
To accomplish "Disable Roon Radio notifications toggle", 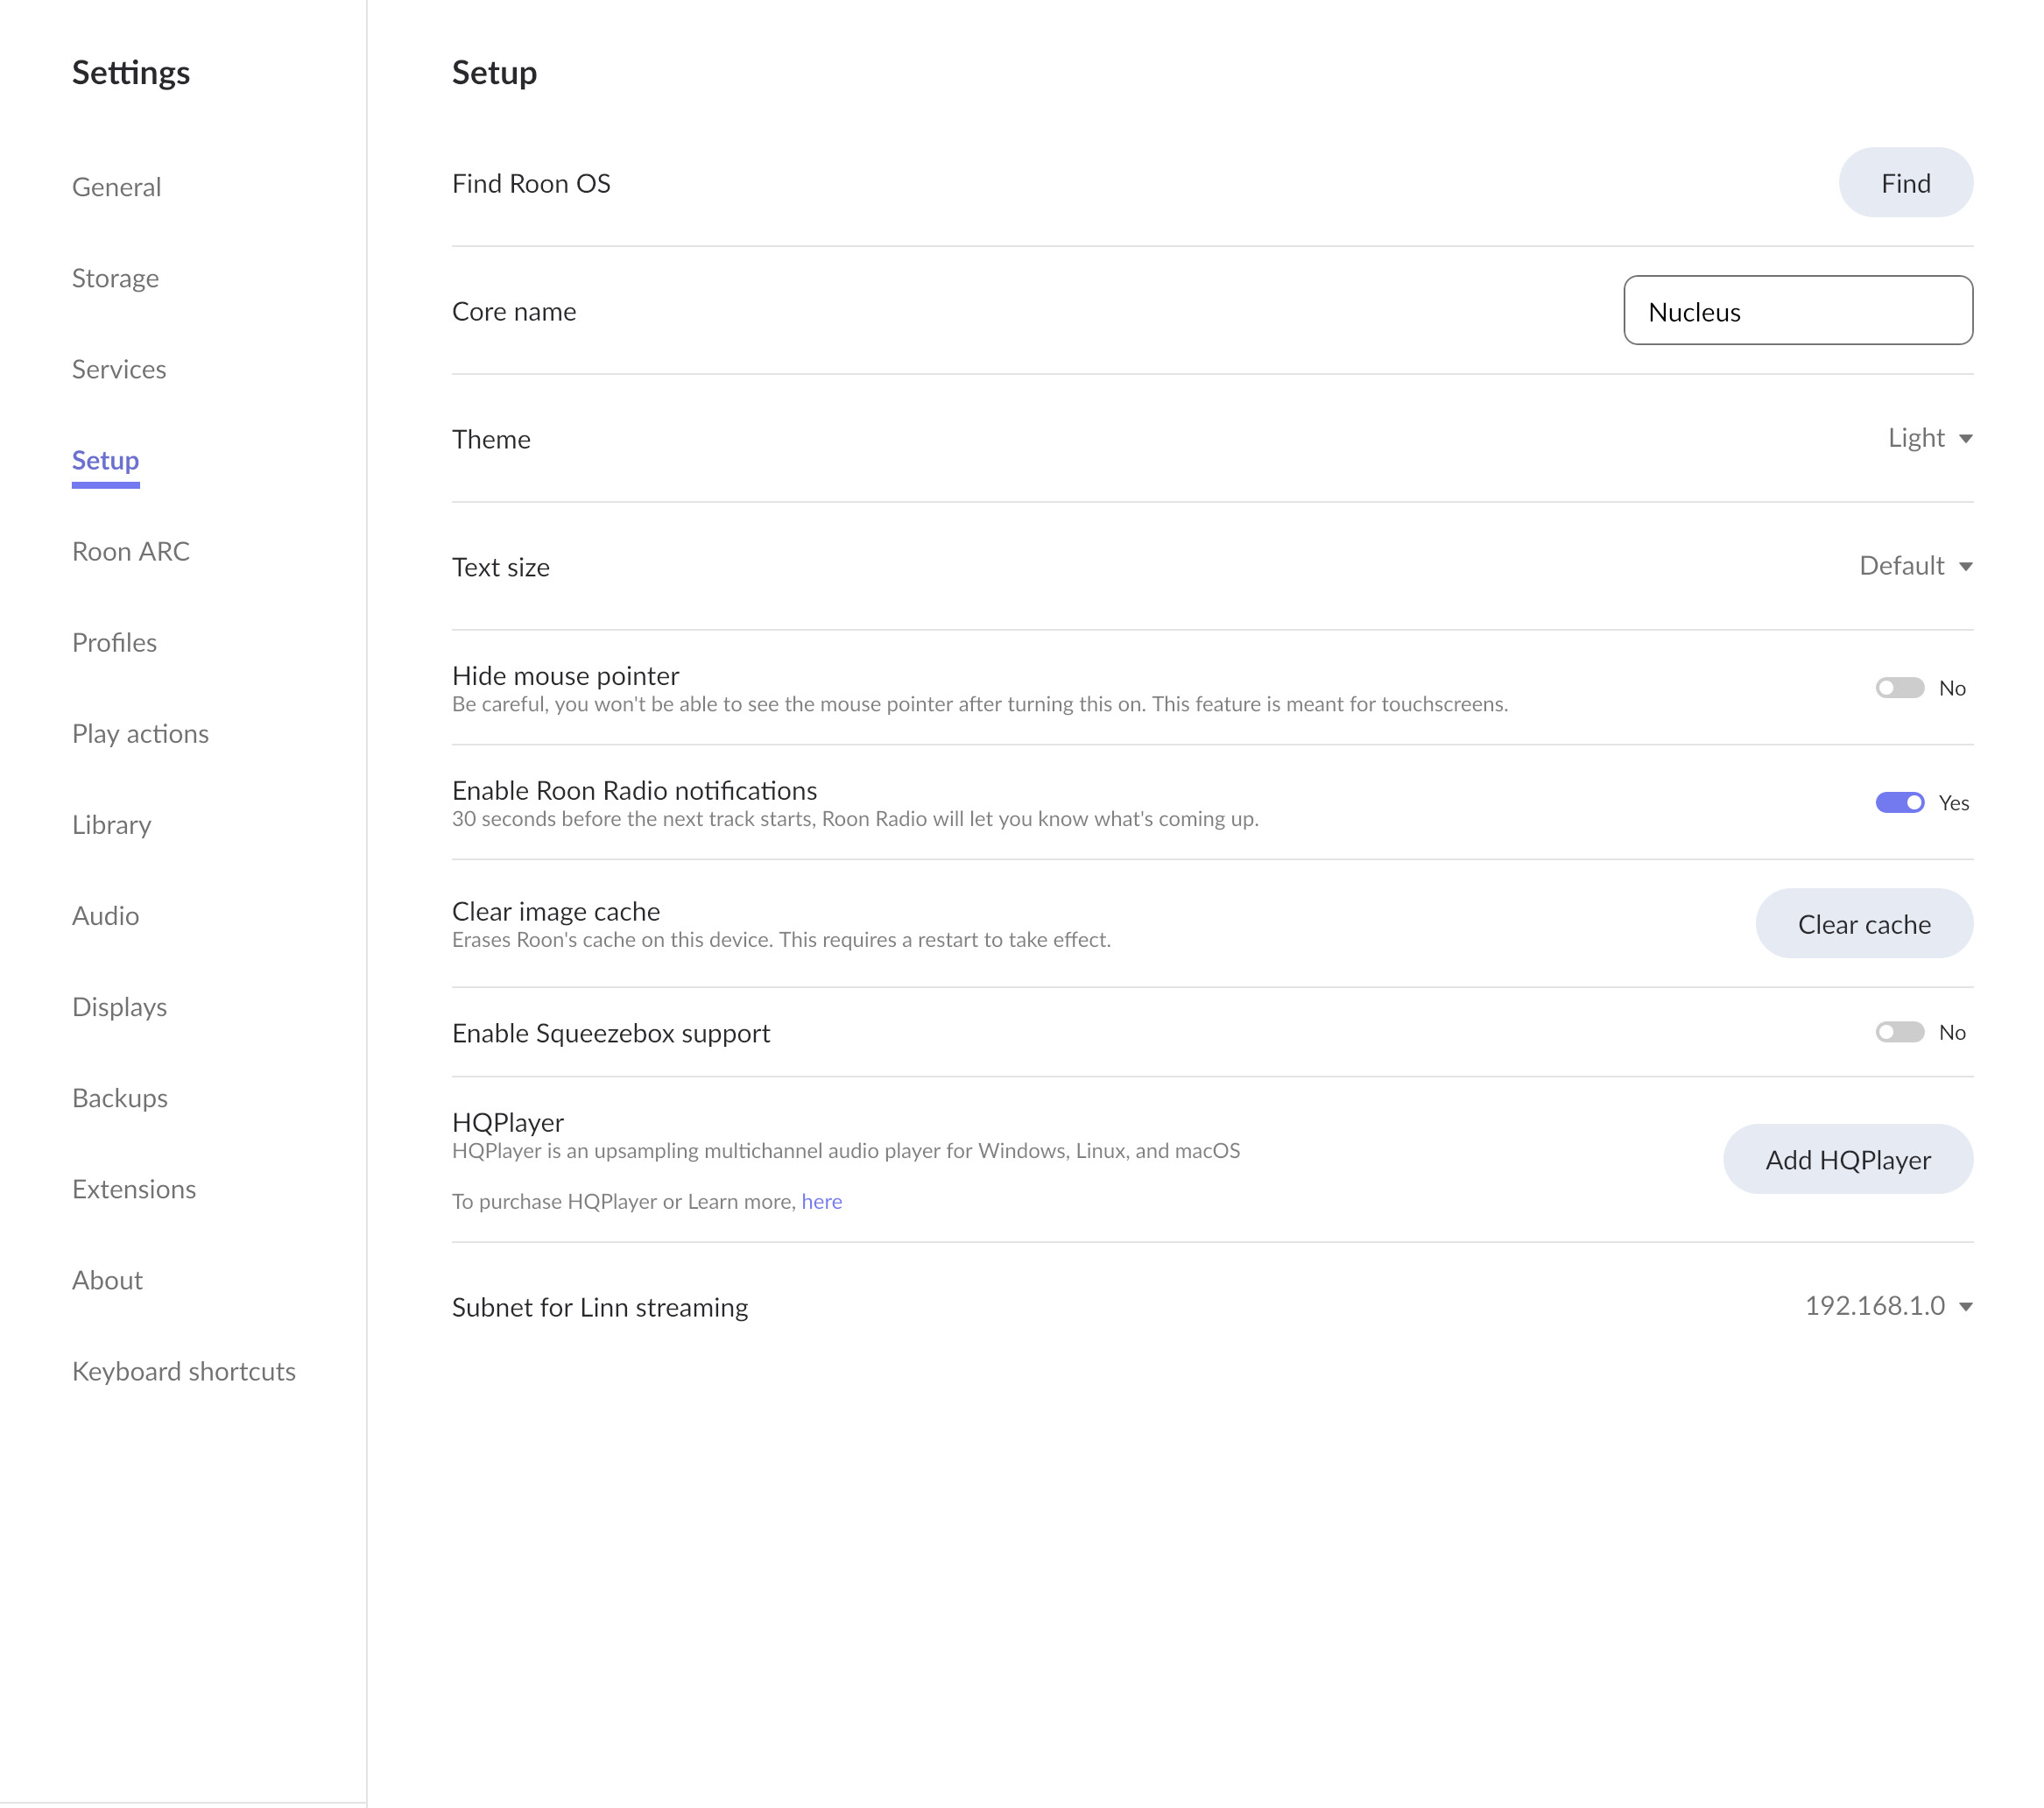I will point(1899,802).
